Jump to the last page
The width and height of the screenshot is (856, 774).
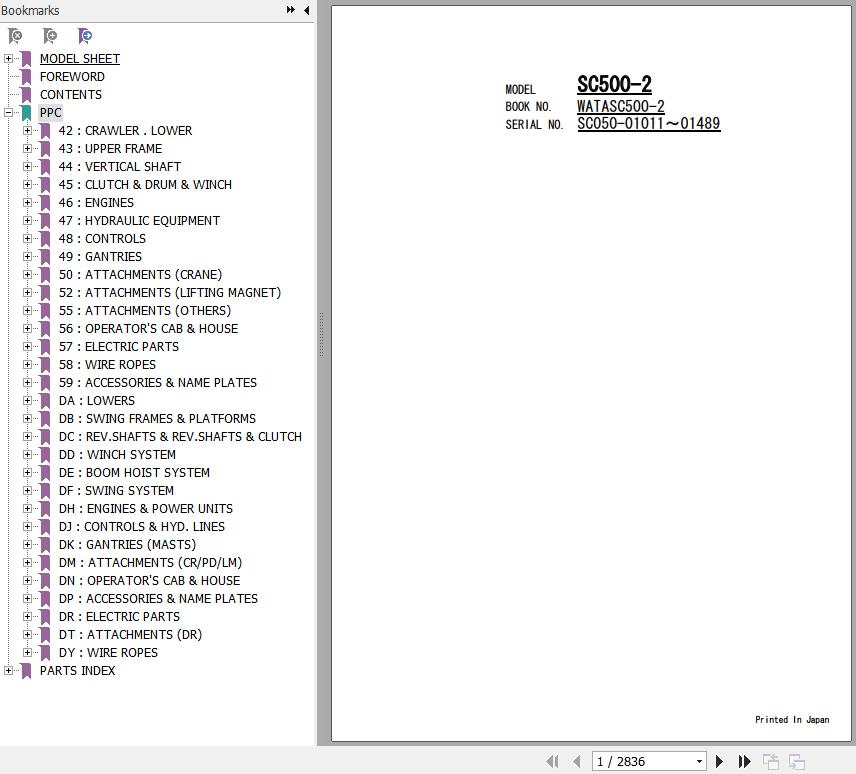pyautogui.click(x=745, y=761)
